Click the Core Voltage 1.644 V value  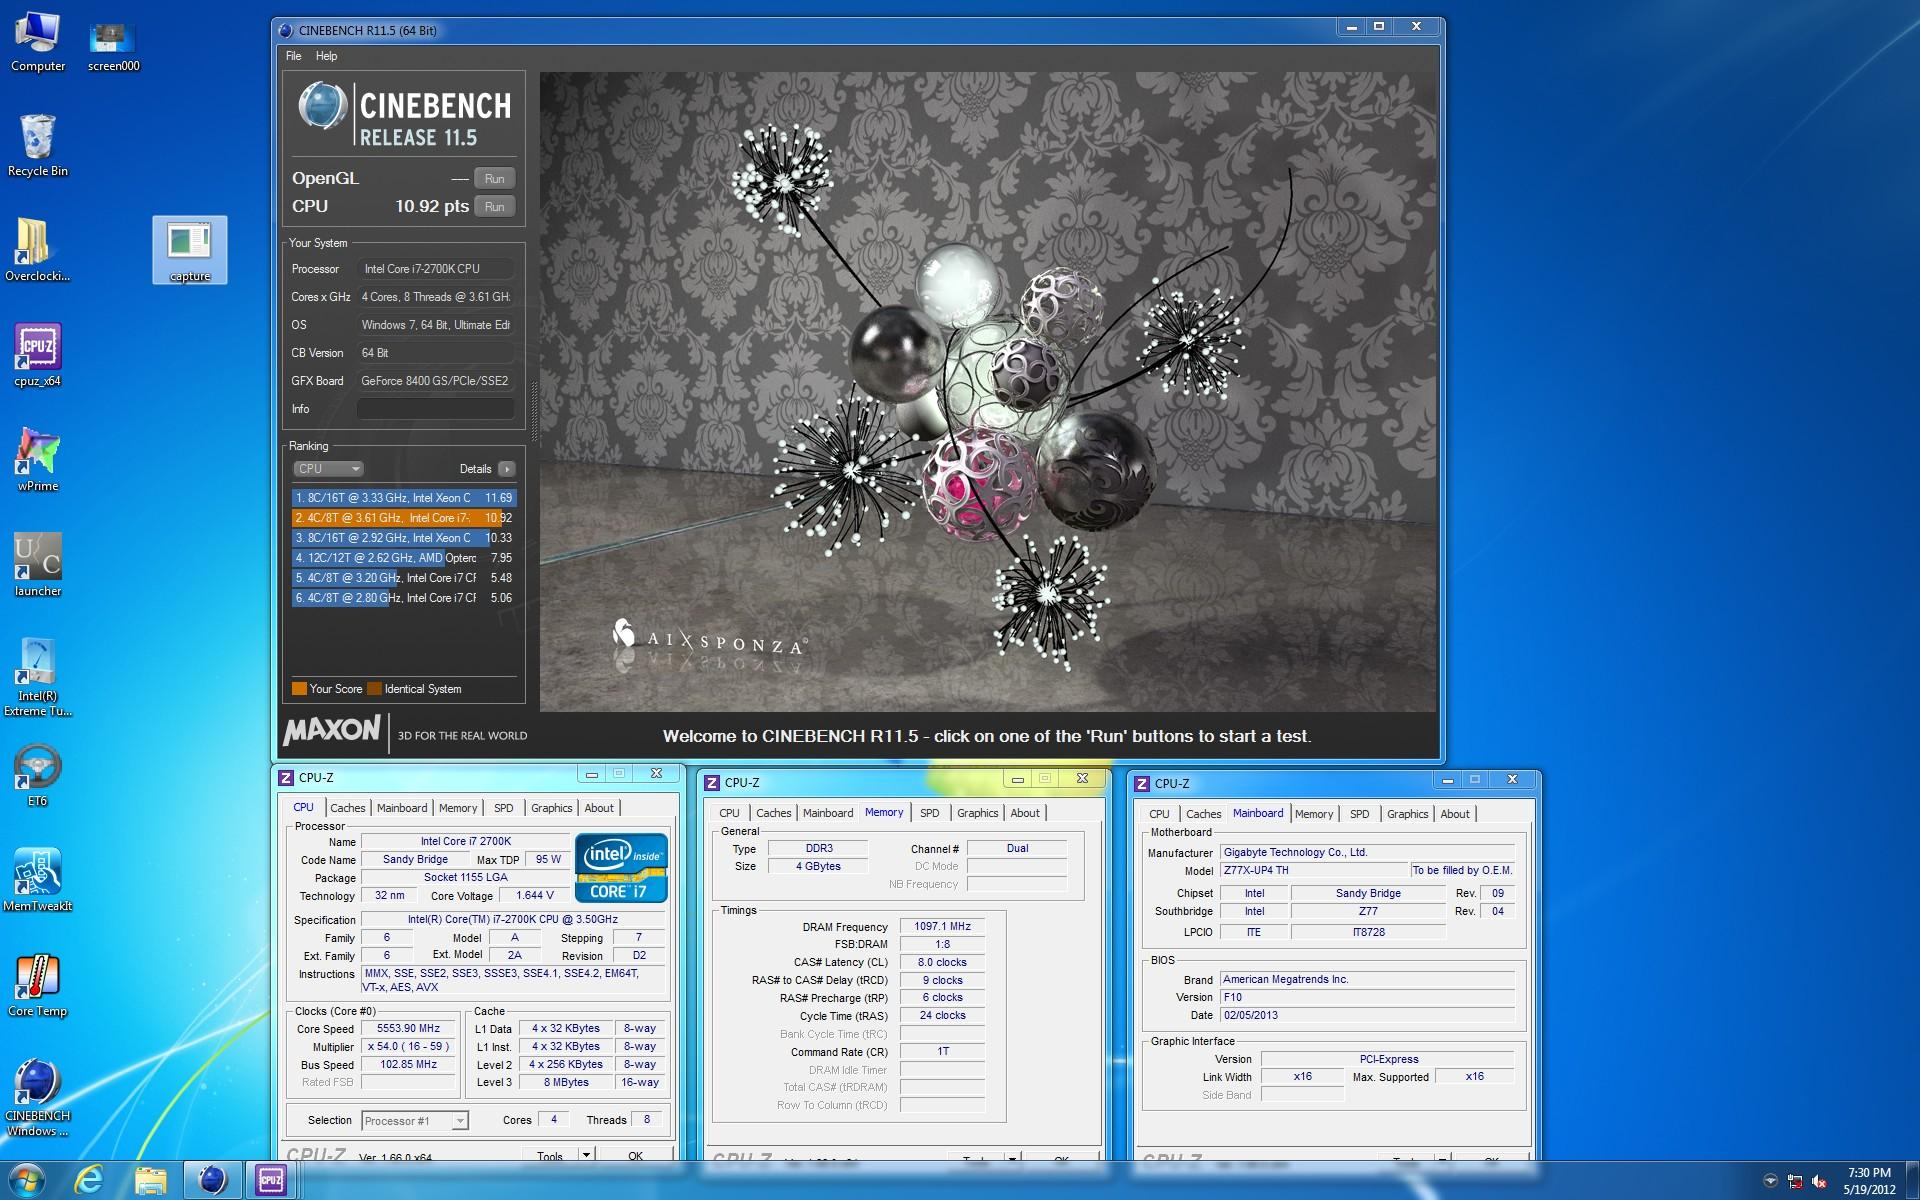tap(535, 896)
